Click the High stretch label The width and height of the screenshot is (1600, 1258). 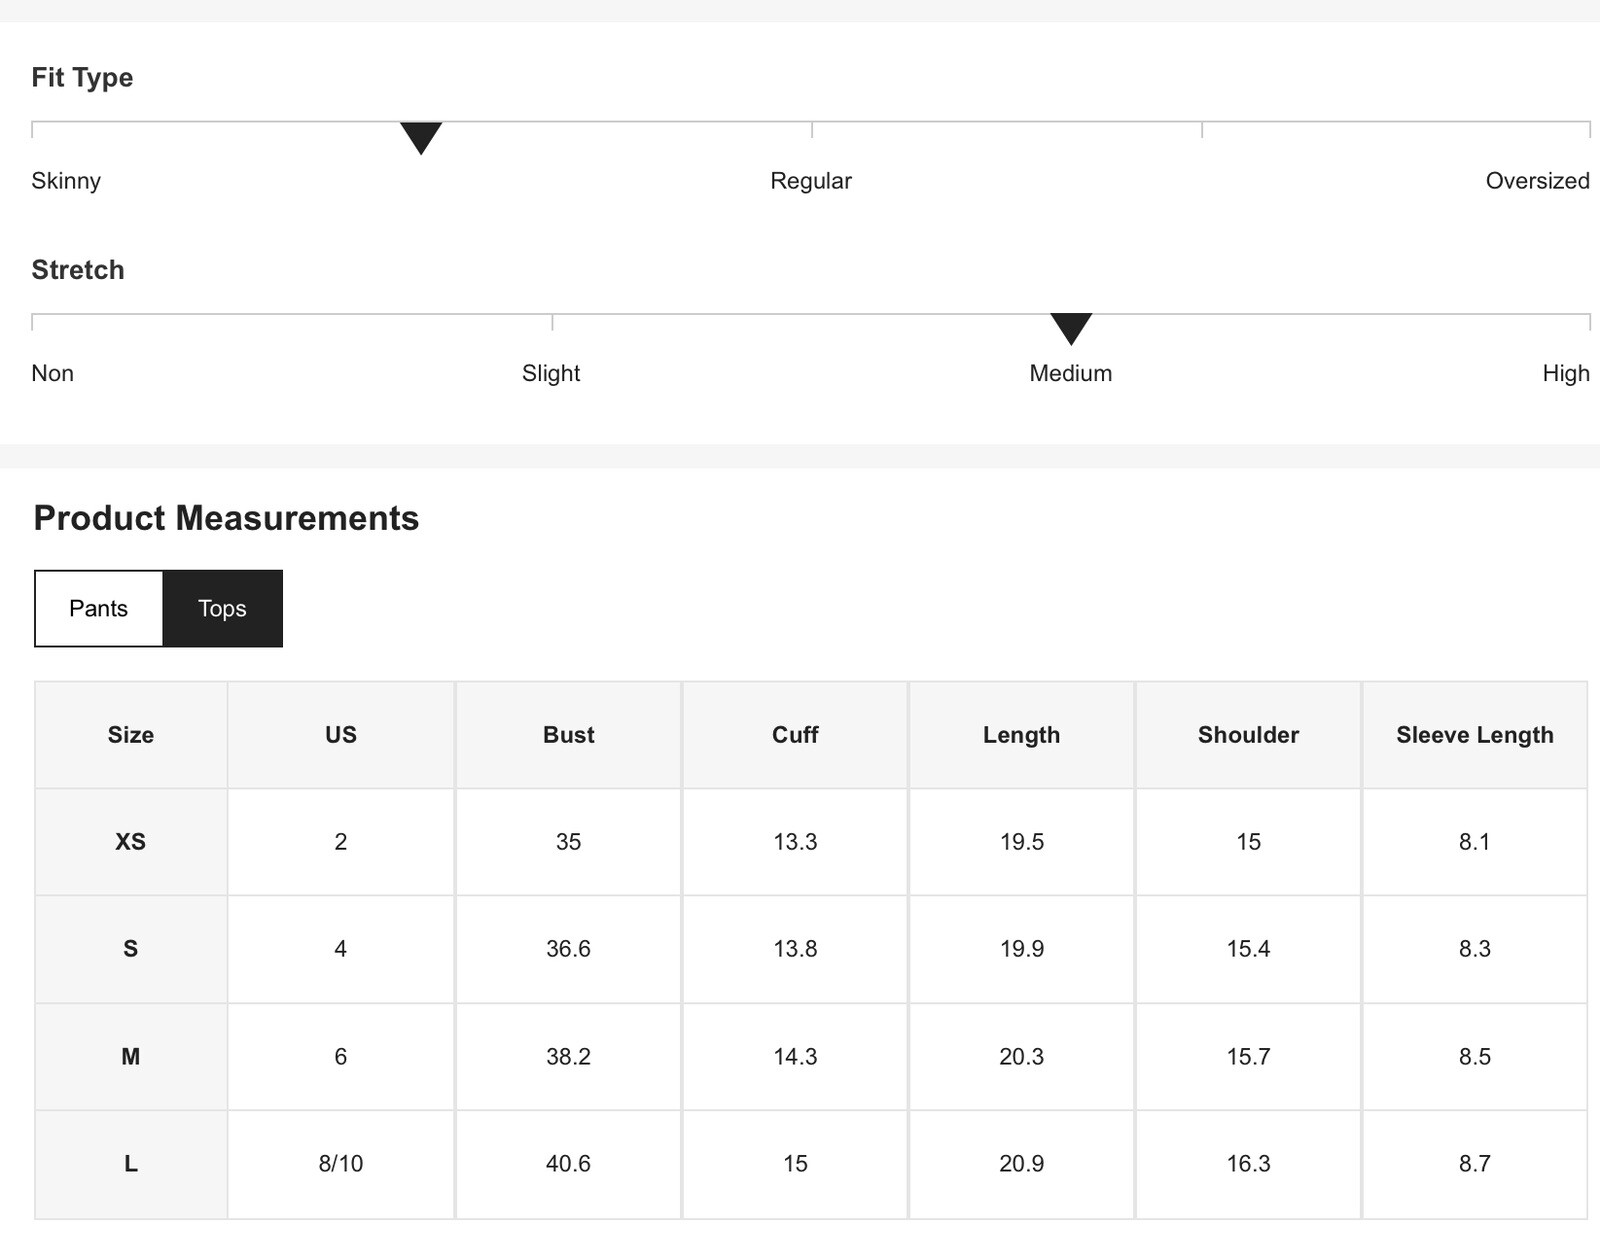1566,373
